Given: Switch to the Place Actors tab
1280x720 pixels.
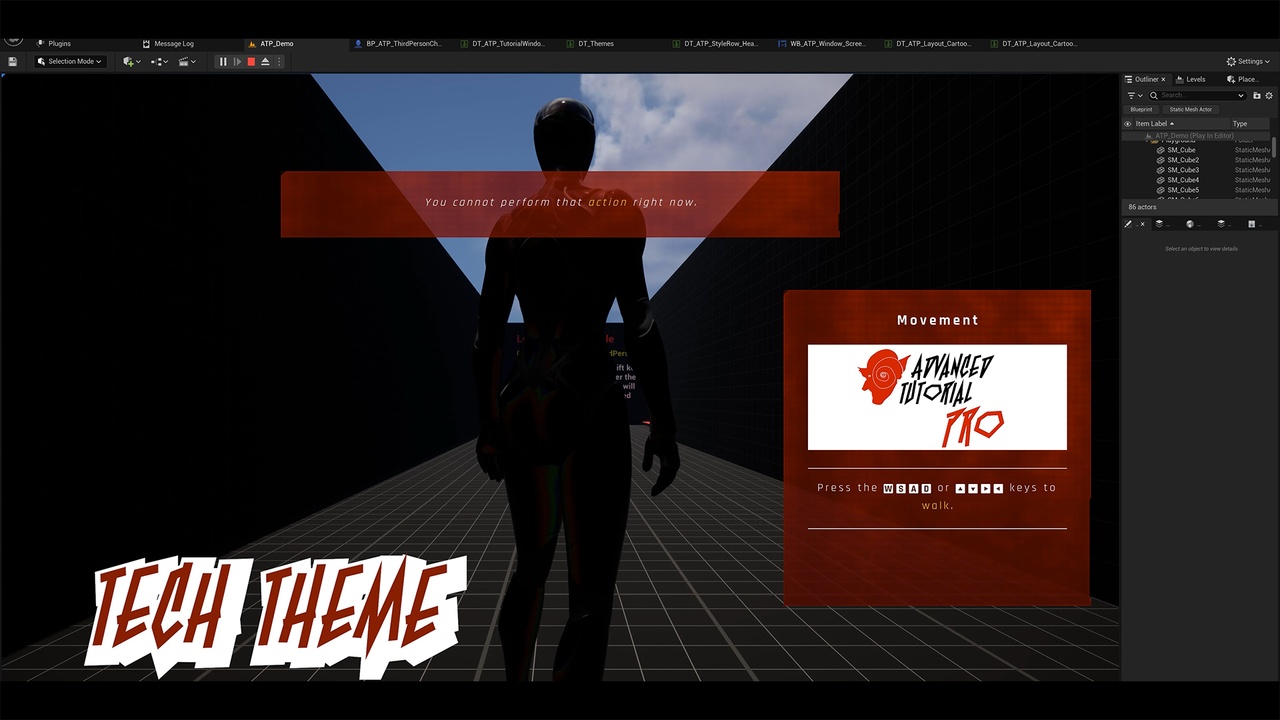Looking at the screenshot, I should (1245, 79).
